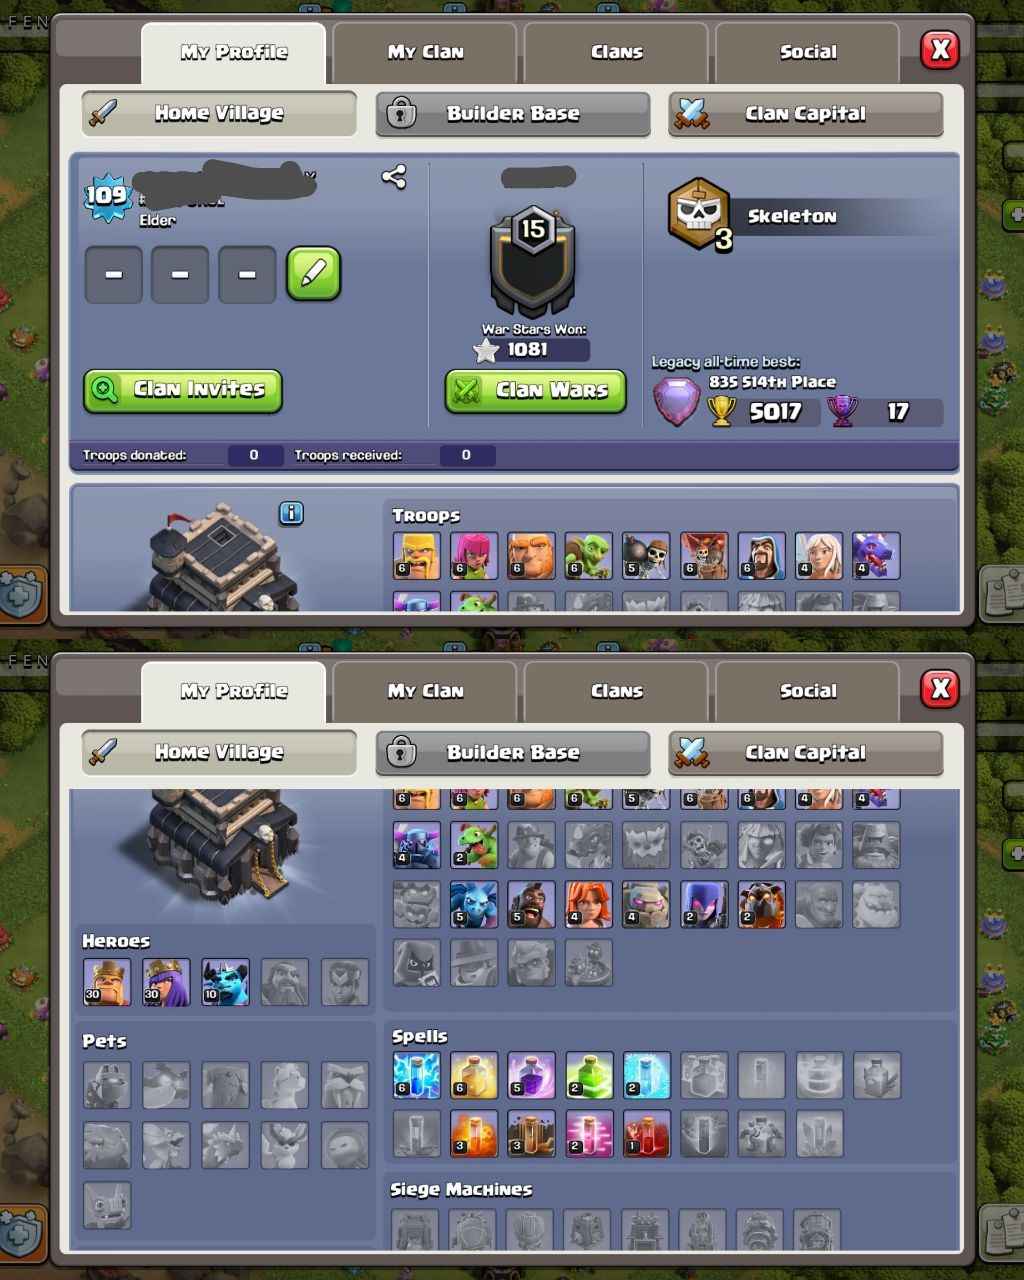Screen dimensions: 1024x1280
Task: Tap the Legacy all-time best trophy count
Action: point(775,411)
